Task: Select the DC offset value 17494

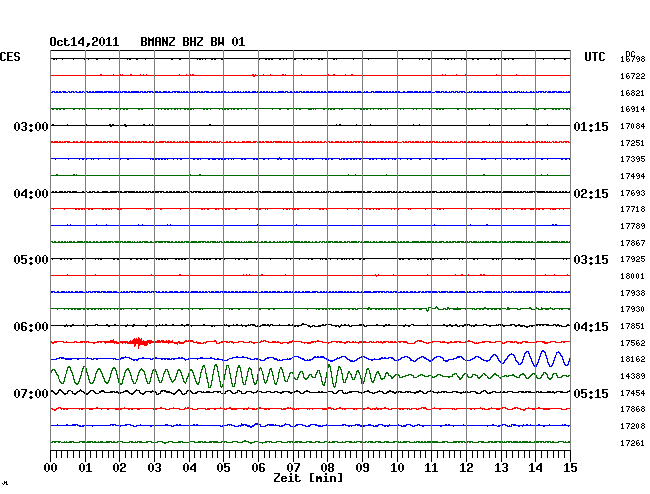Action: (x=633, y=176)
